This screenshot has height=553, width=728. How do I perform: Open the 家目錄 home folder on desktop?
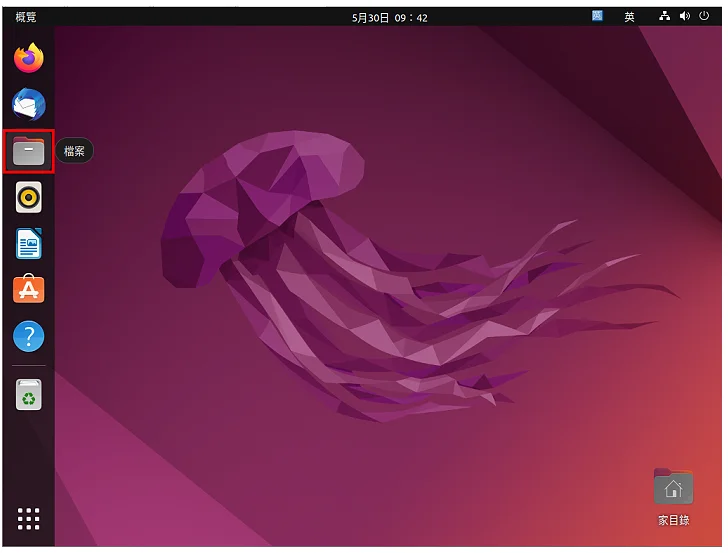pyautogui.click(x=673, y=497)
